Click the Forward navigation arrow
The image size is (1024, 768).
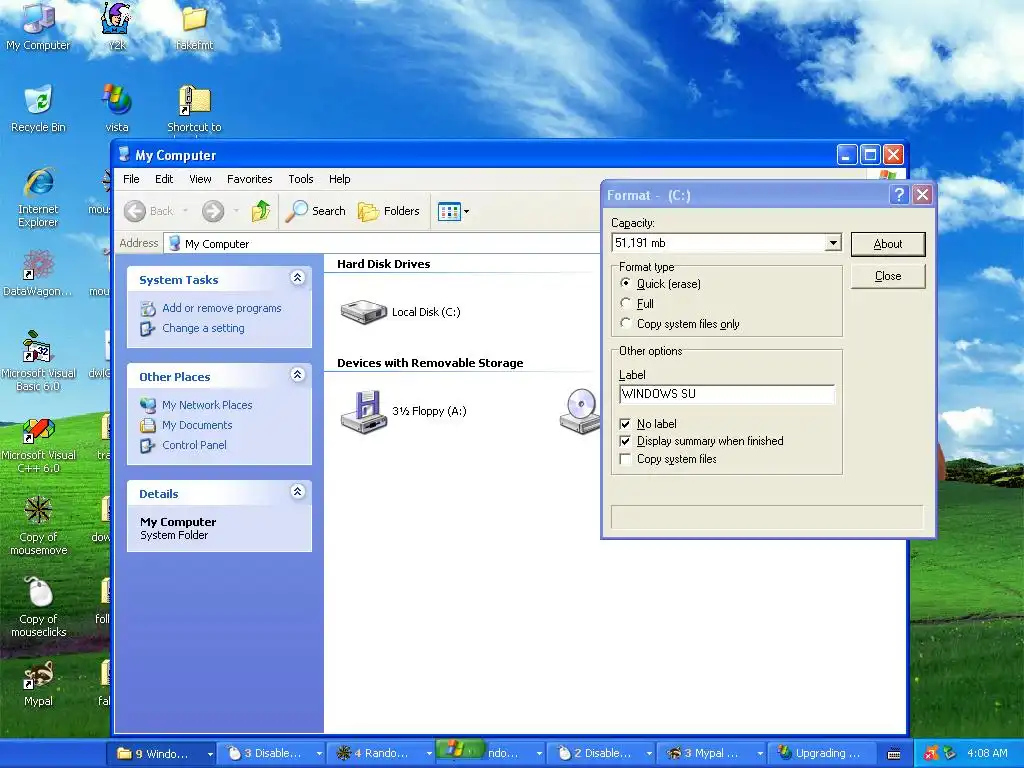pos(213,211)
